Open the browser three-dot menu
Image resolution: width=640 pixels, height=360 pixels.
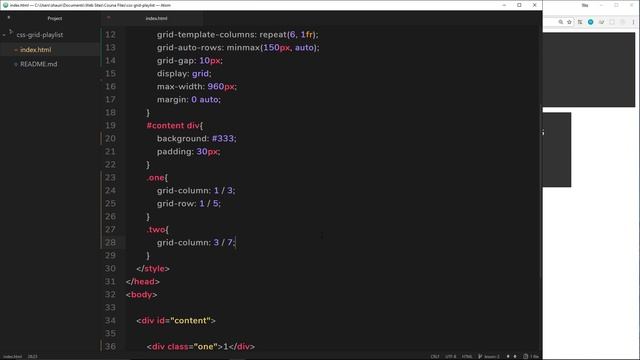634,22
